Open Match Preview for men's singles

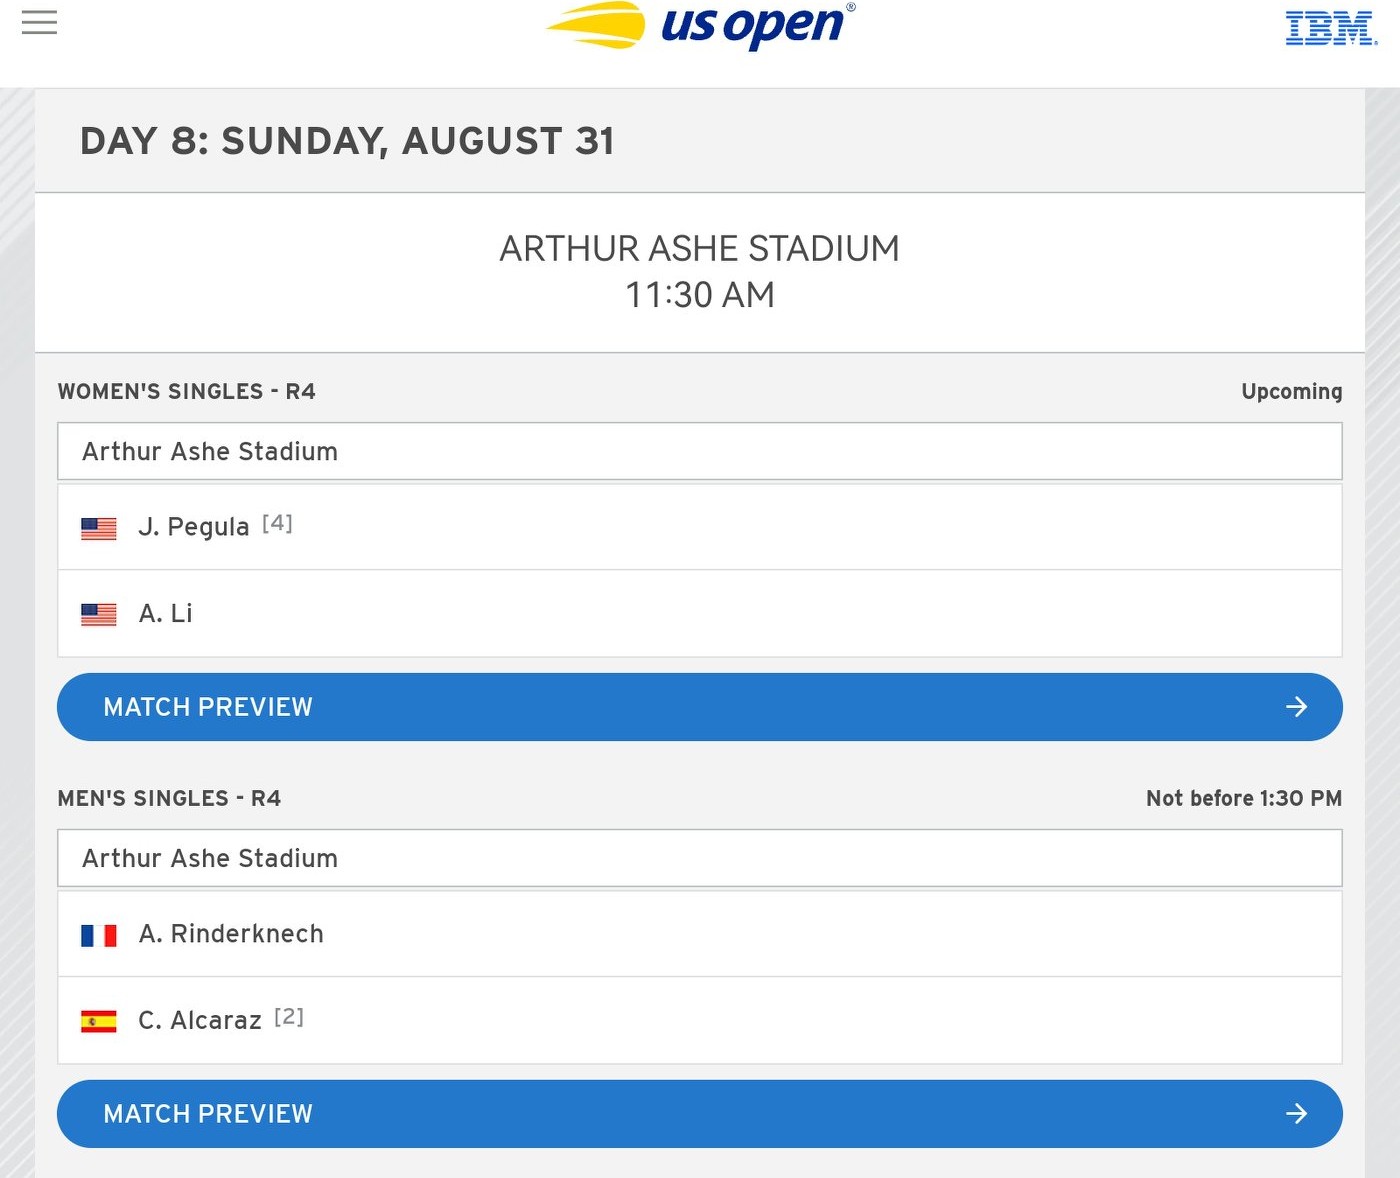click(700, 1114)
